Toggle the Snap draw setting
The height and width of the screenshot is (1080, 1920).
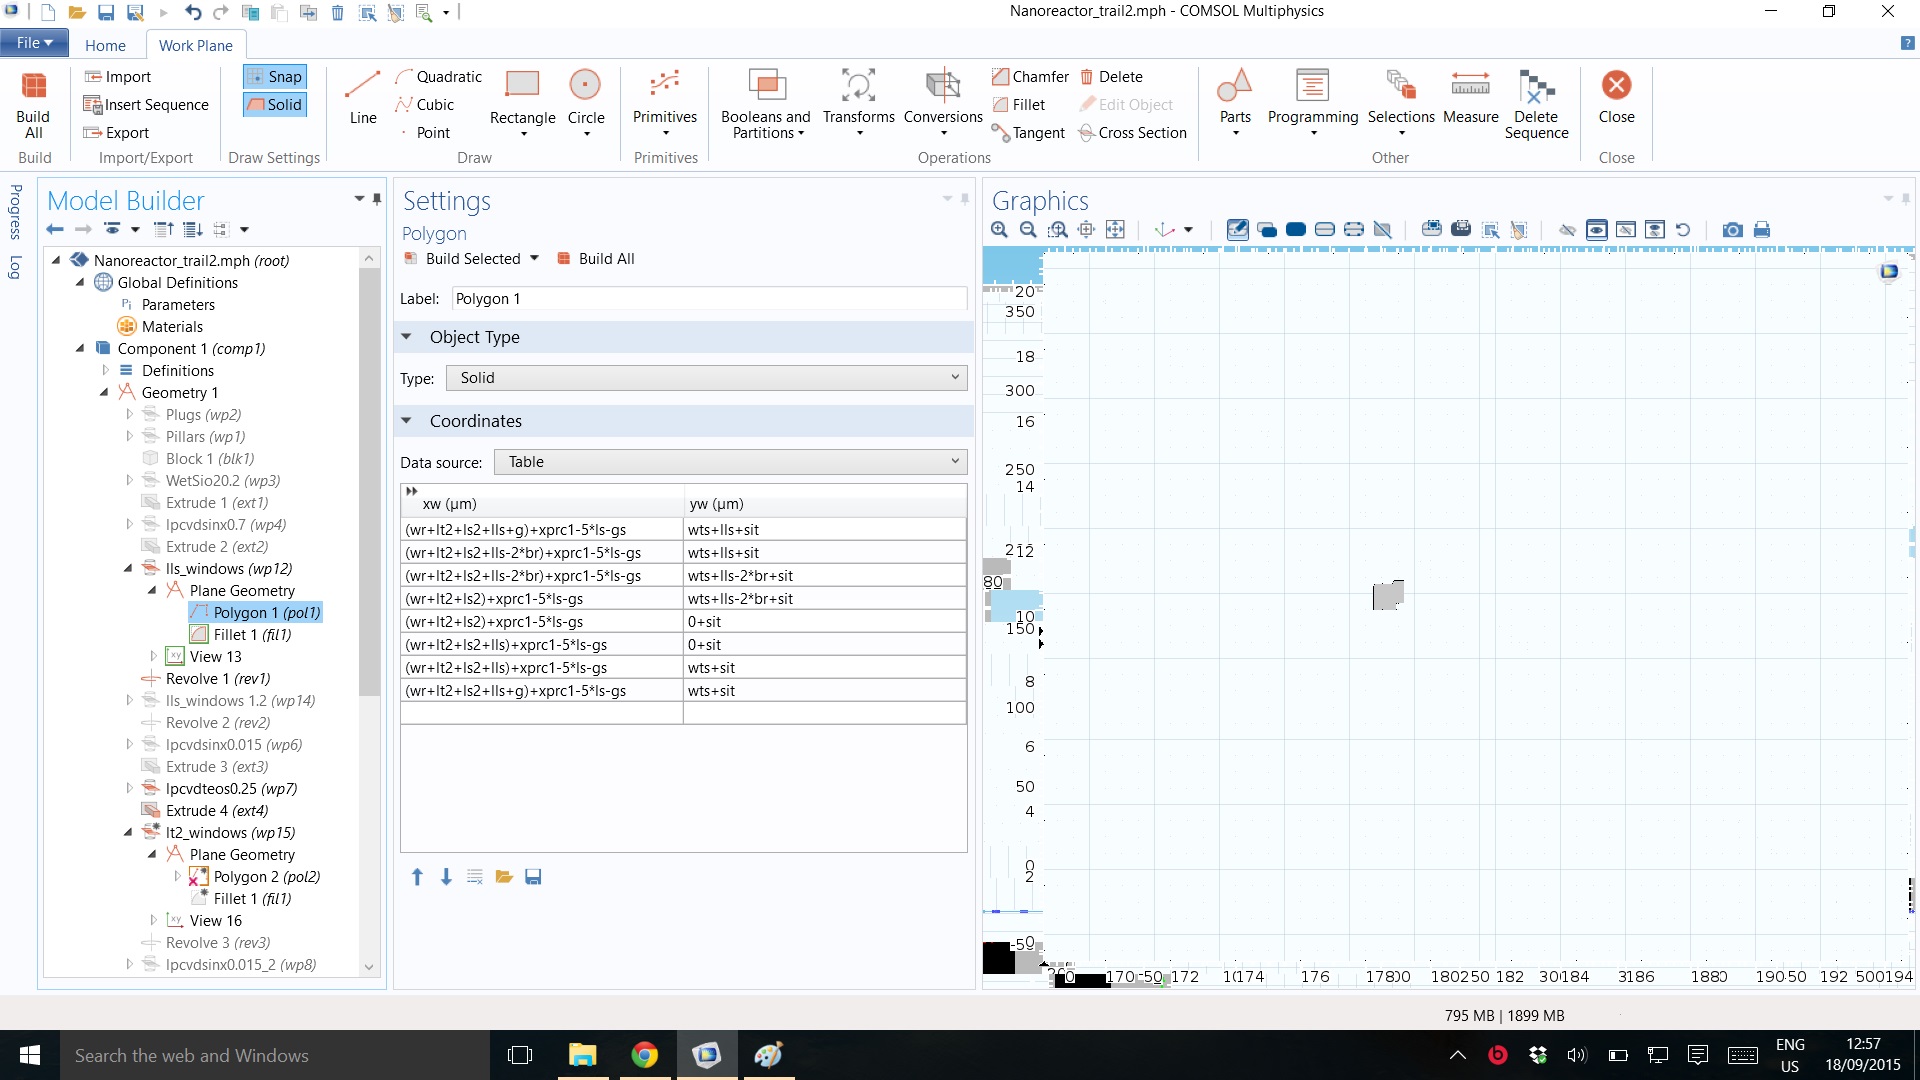(x=275, y=77)
